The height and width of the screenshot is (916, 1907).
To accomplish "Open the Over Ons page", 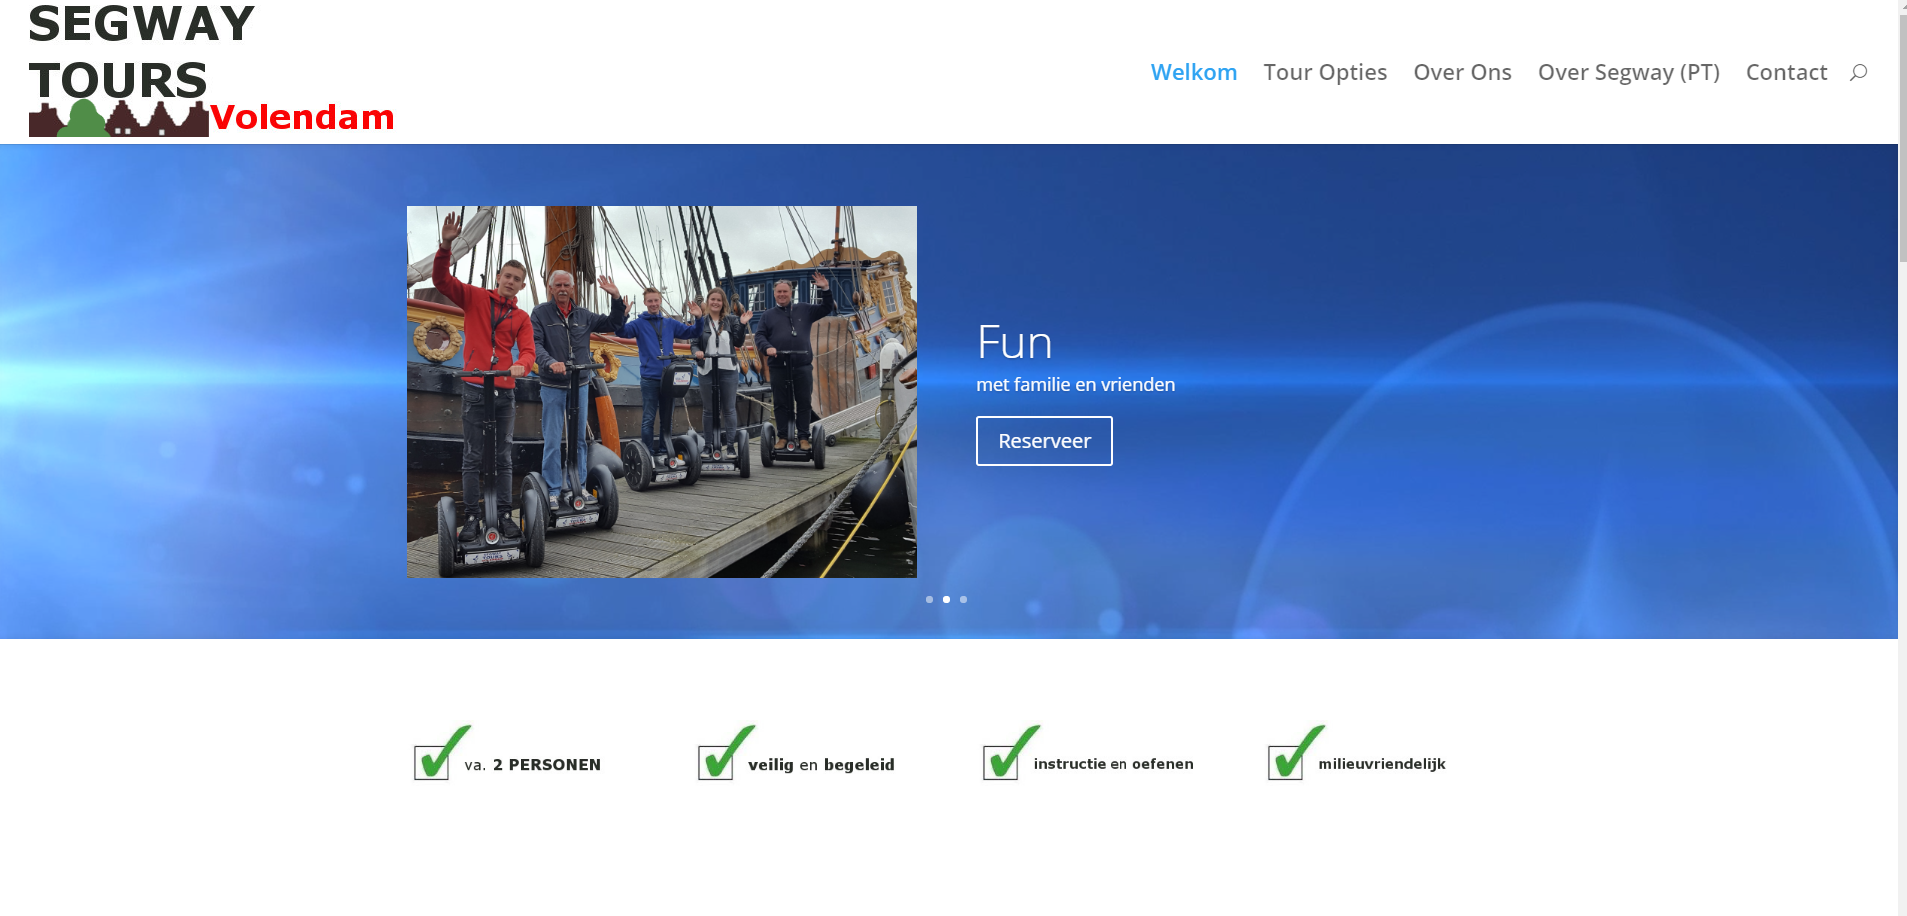I will 1462,72.
